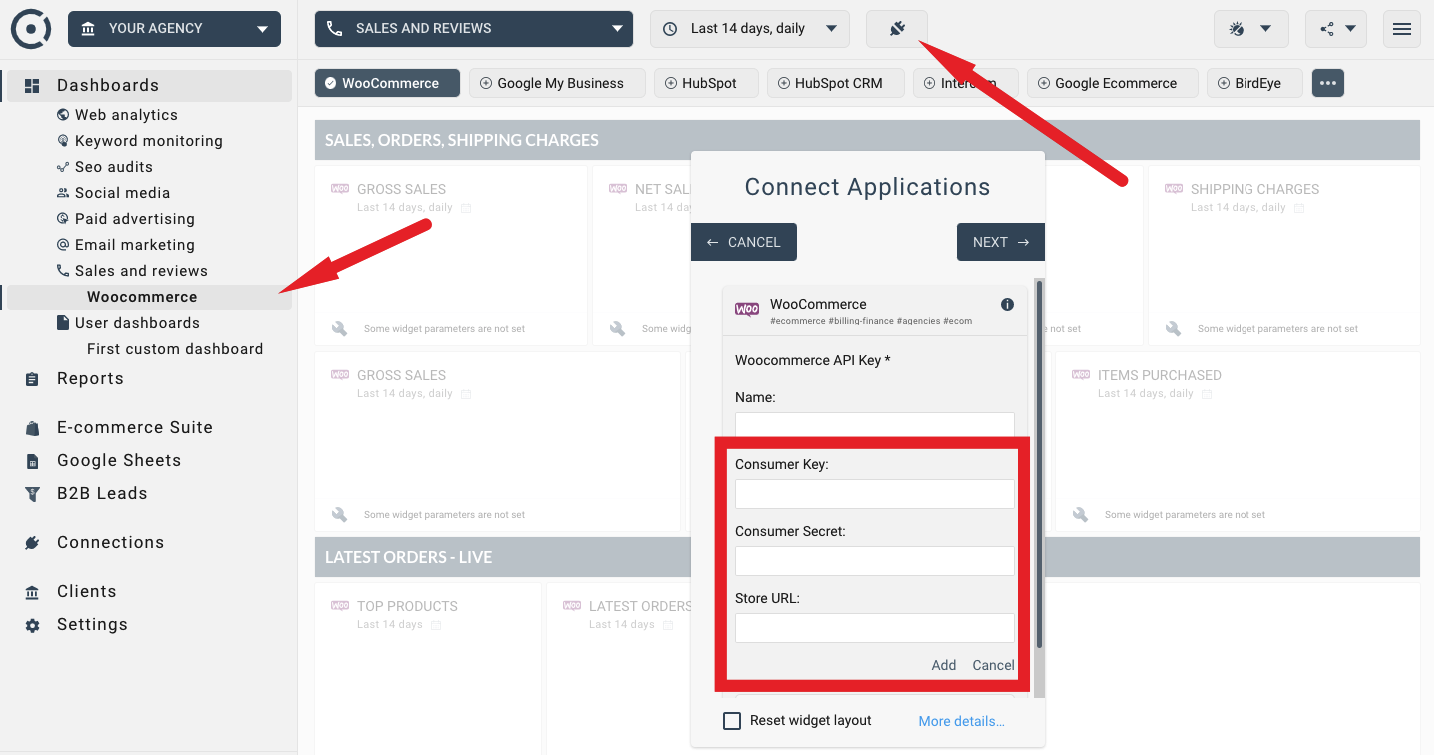The height and width of the screenshot is (755, 1434).
Task: Open the More details link
Action: 961,721
